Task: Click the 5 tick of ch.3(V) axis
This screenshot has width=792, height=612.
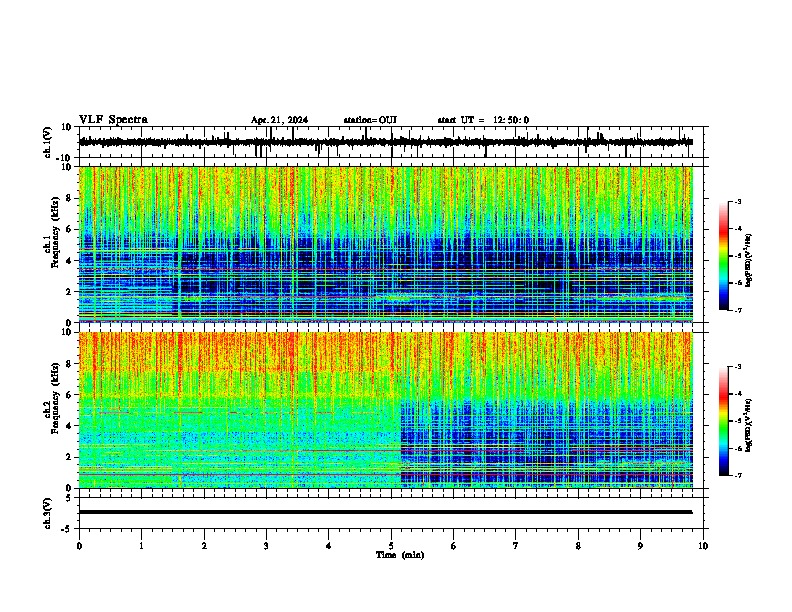Action: pyautogui.click(x=69, y=497)
